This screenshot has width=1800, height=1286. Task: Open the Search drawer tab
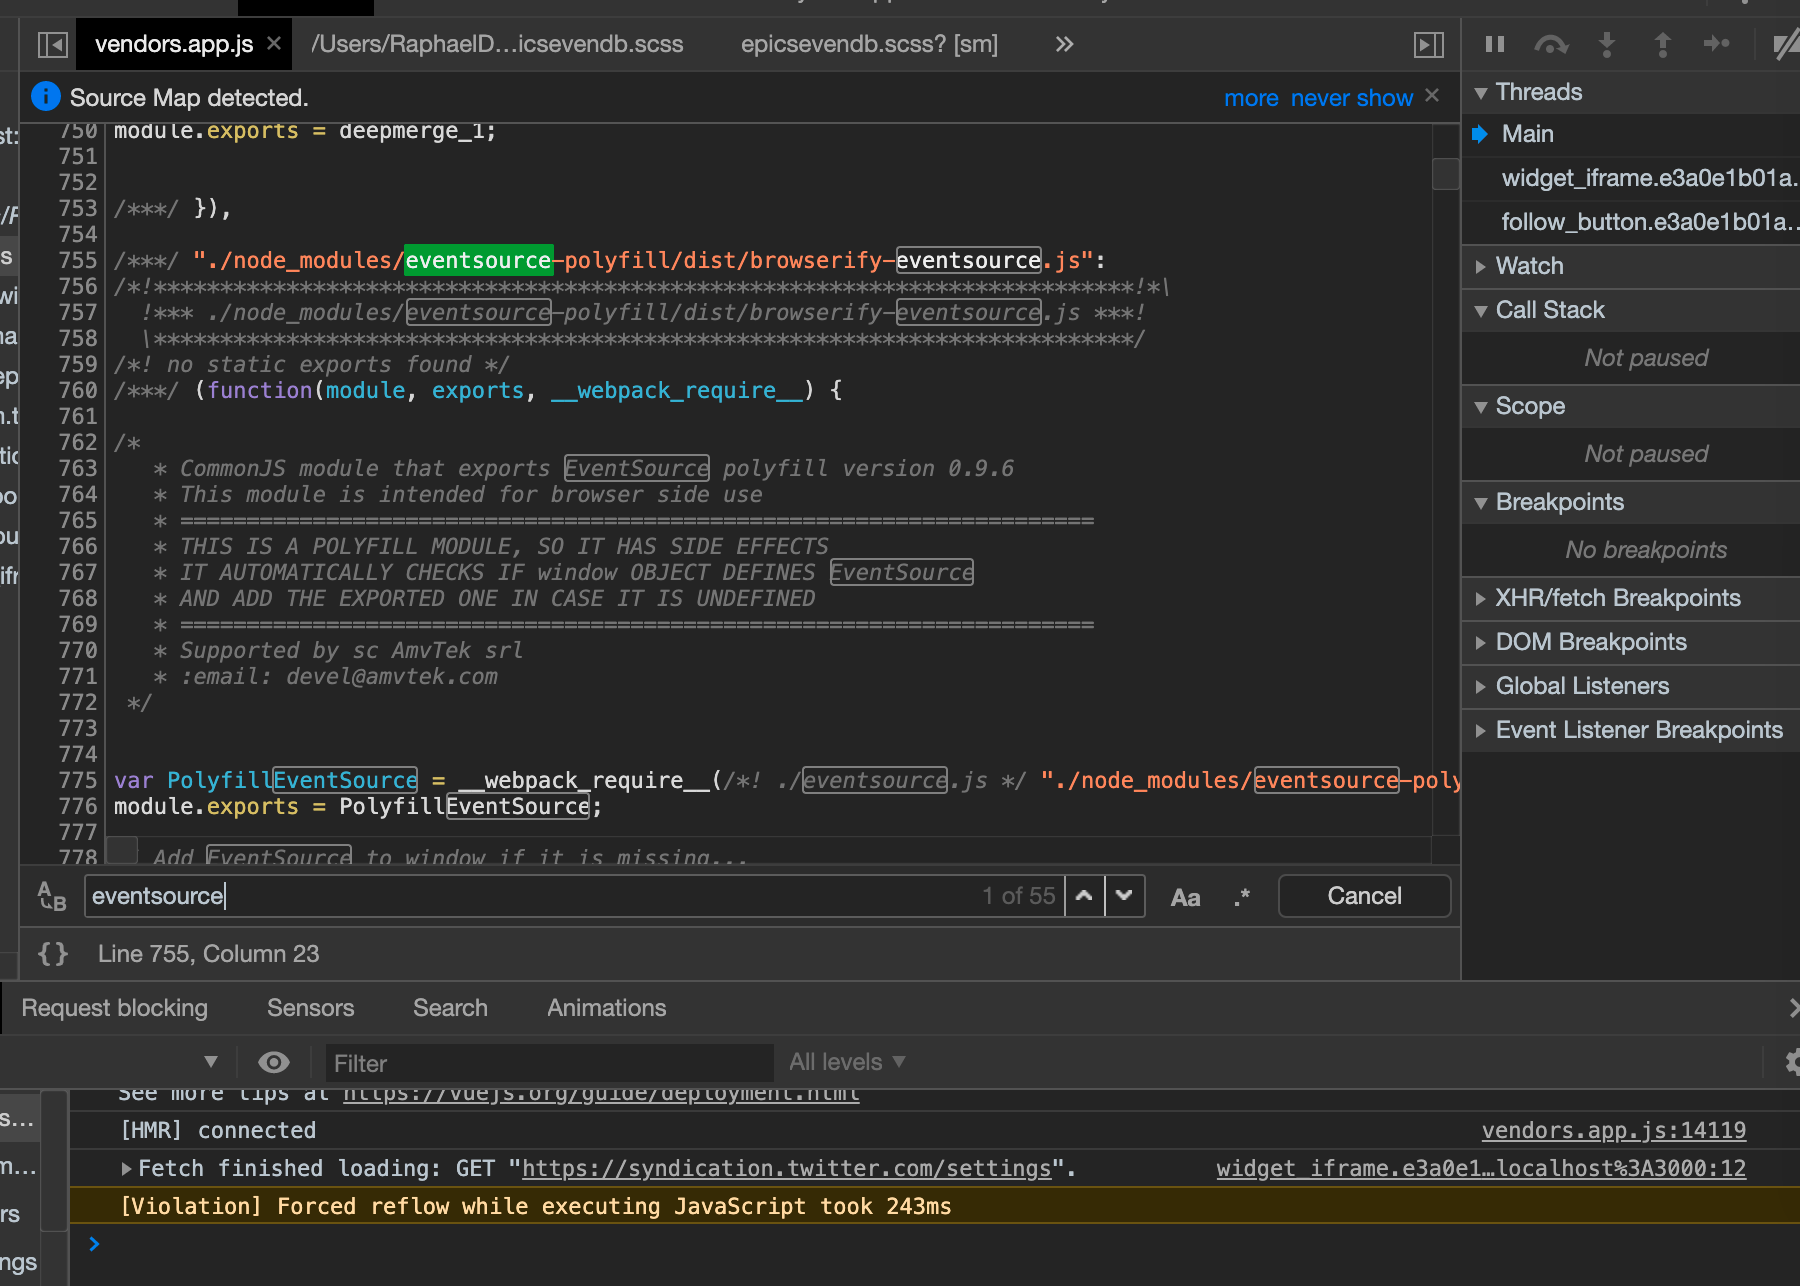(451, 1008)
